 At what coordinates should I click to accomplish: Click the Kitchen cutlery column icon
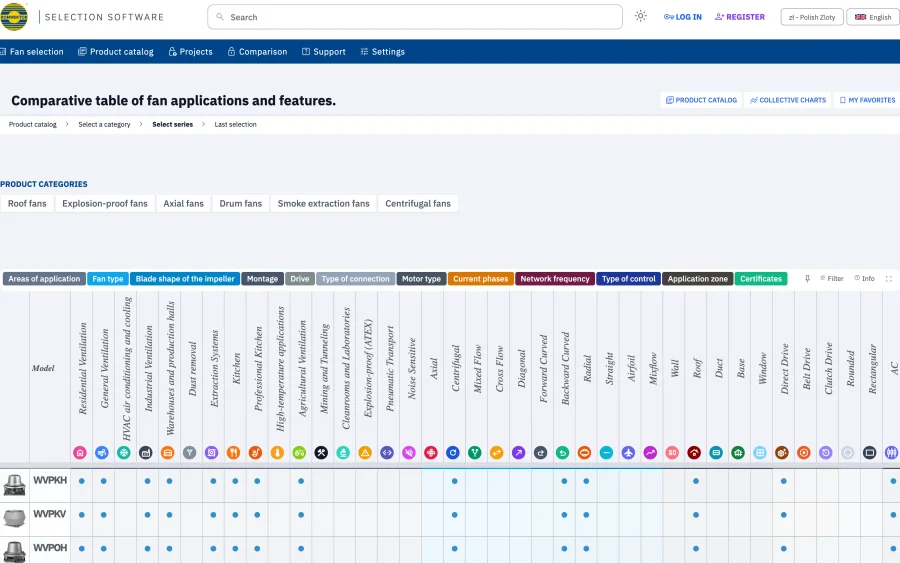tap(233, 453)
